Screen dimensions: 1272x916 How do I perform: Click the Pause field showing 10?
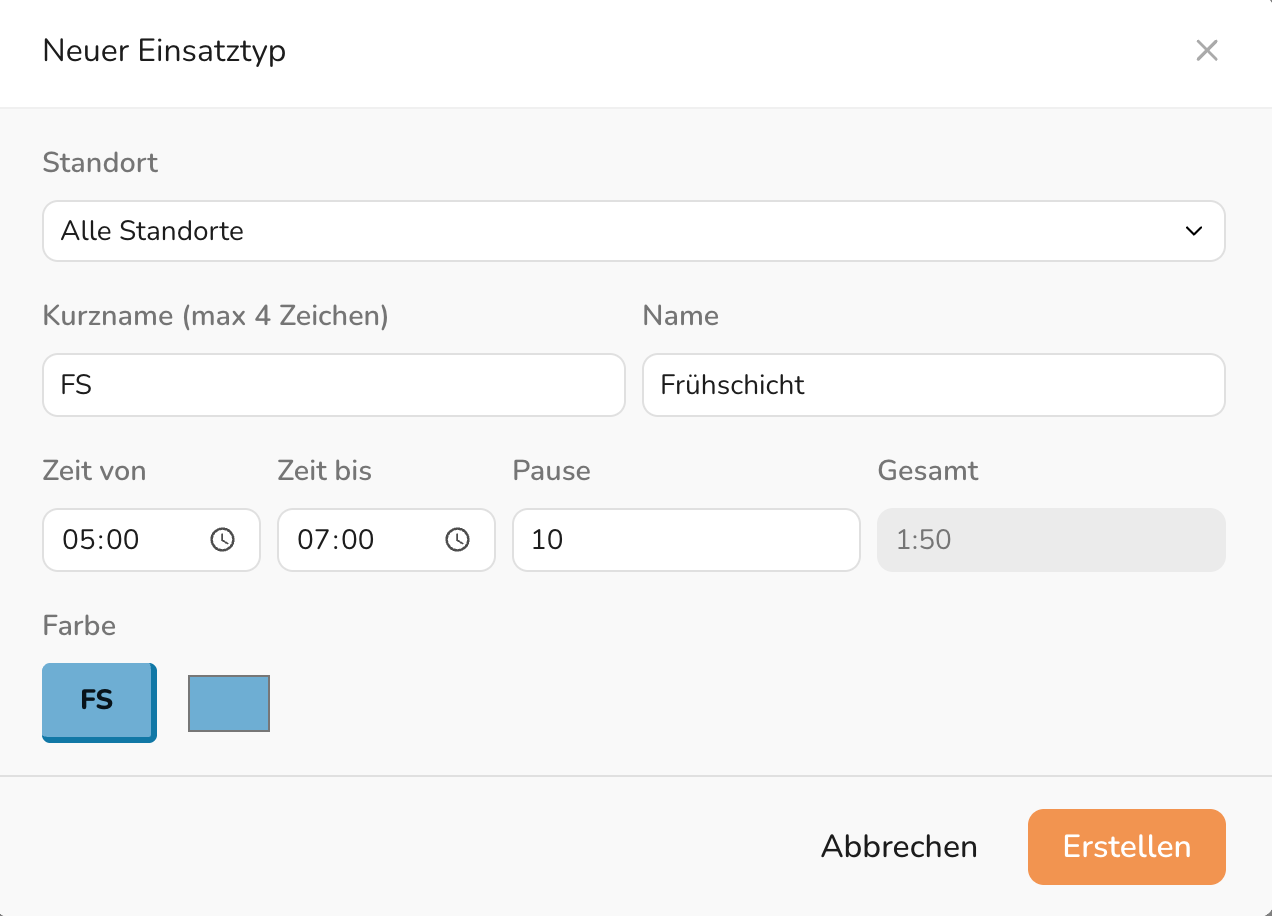(686, 540)
